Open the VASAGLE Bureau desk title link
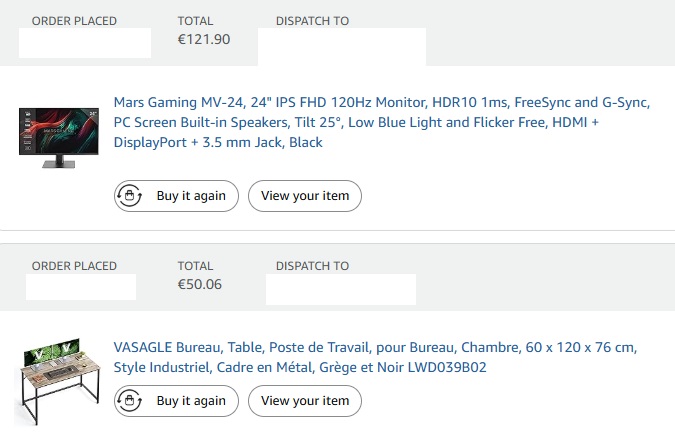Viewport: 675px width, 437px height. (x=375, y=357)
